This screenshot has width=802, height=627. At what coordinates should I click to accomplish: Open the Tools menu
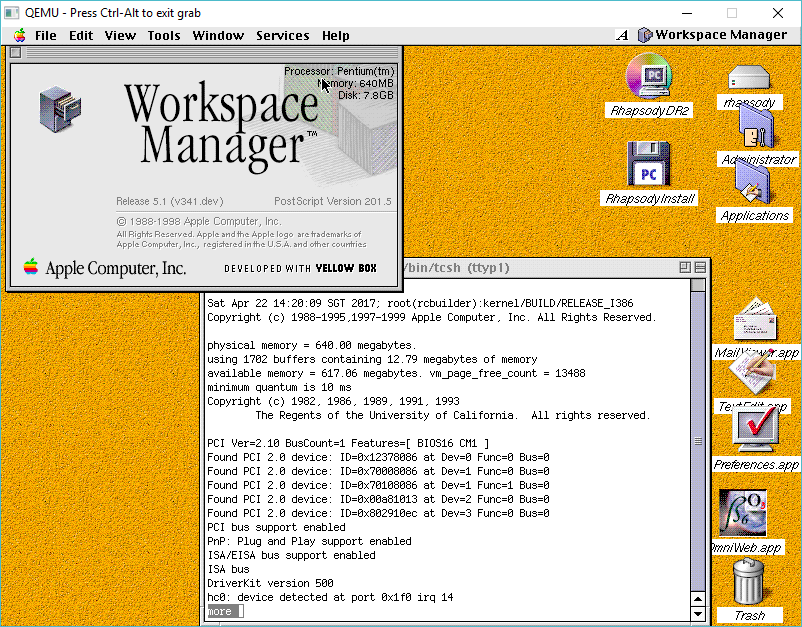click(164, 35)
